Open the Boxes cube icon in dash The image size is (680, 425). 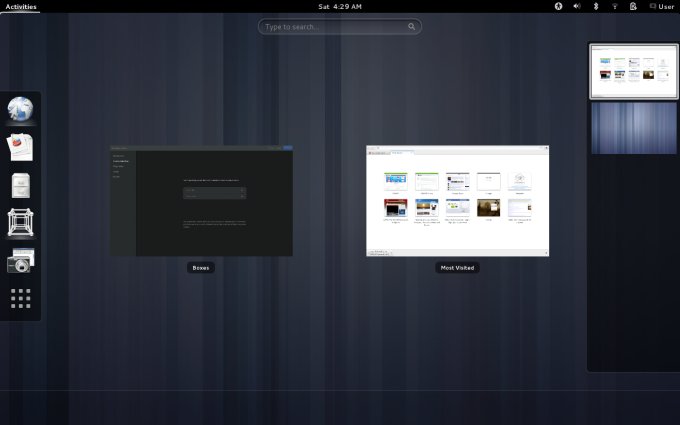tap(21, 222)
